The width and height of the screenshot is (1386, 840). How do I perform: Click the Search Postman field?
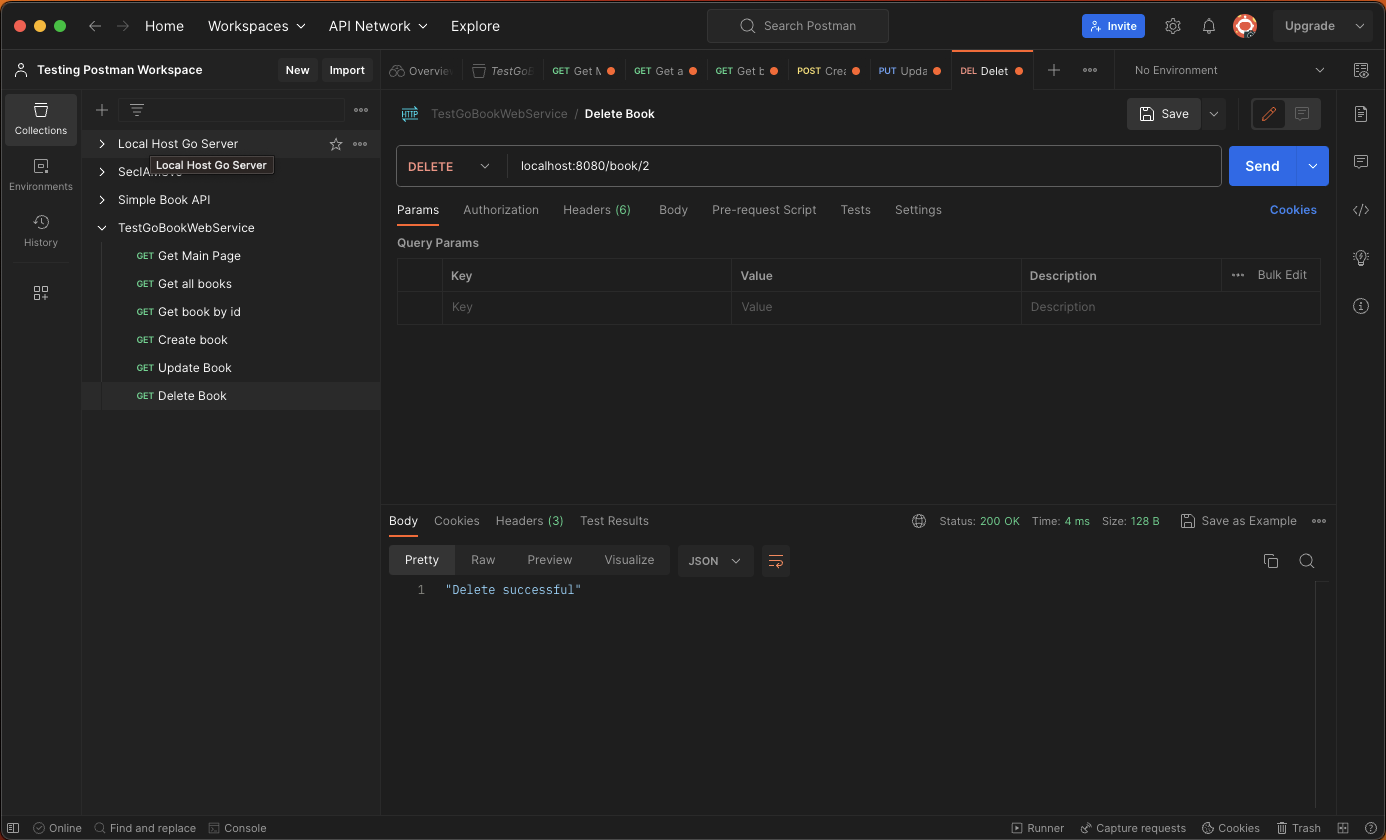coord(798,26)
